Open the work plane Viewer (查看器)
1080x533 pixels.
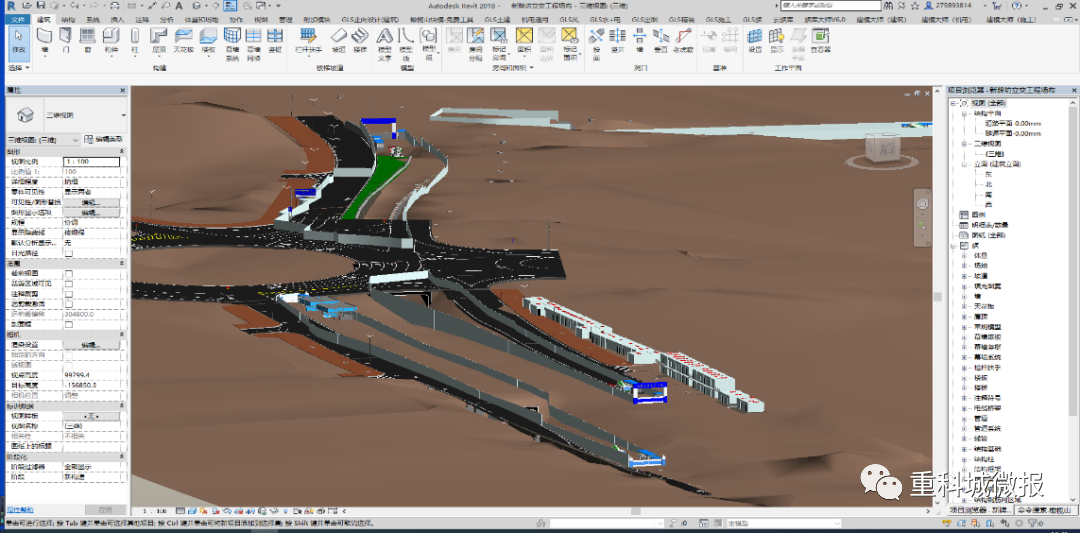[820, 41]
